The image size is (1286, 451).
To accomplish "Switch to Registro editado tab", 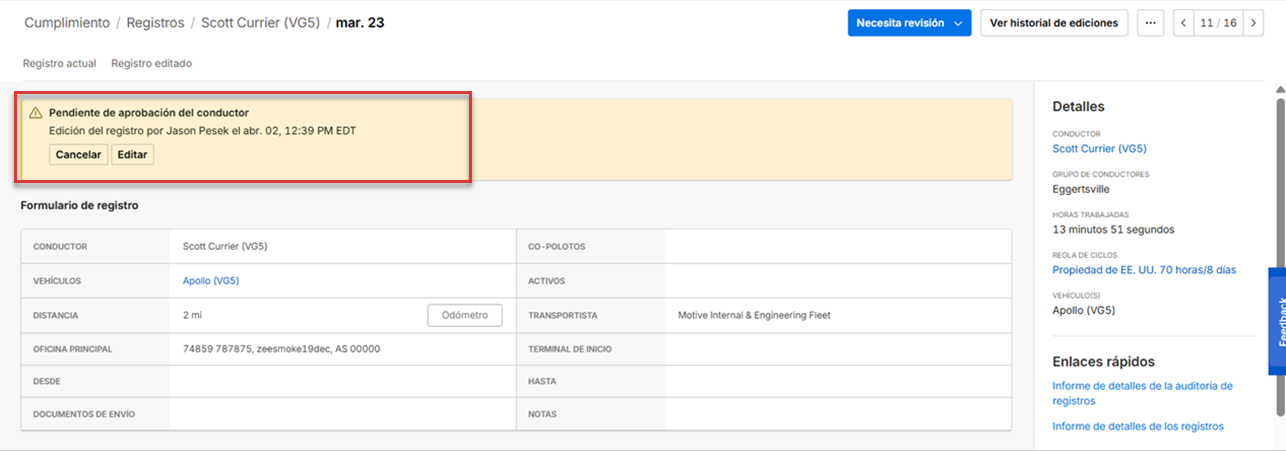I will pyautogui.click(x=151, y=63).
